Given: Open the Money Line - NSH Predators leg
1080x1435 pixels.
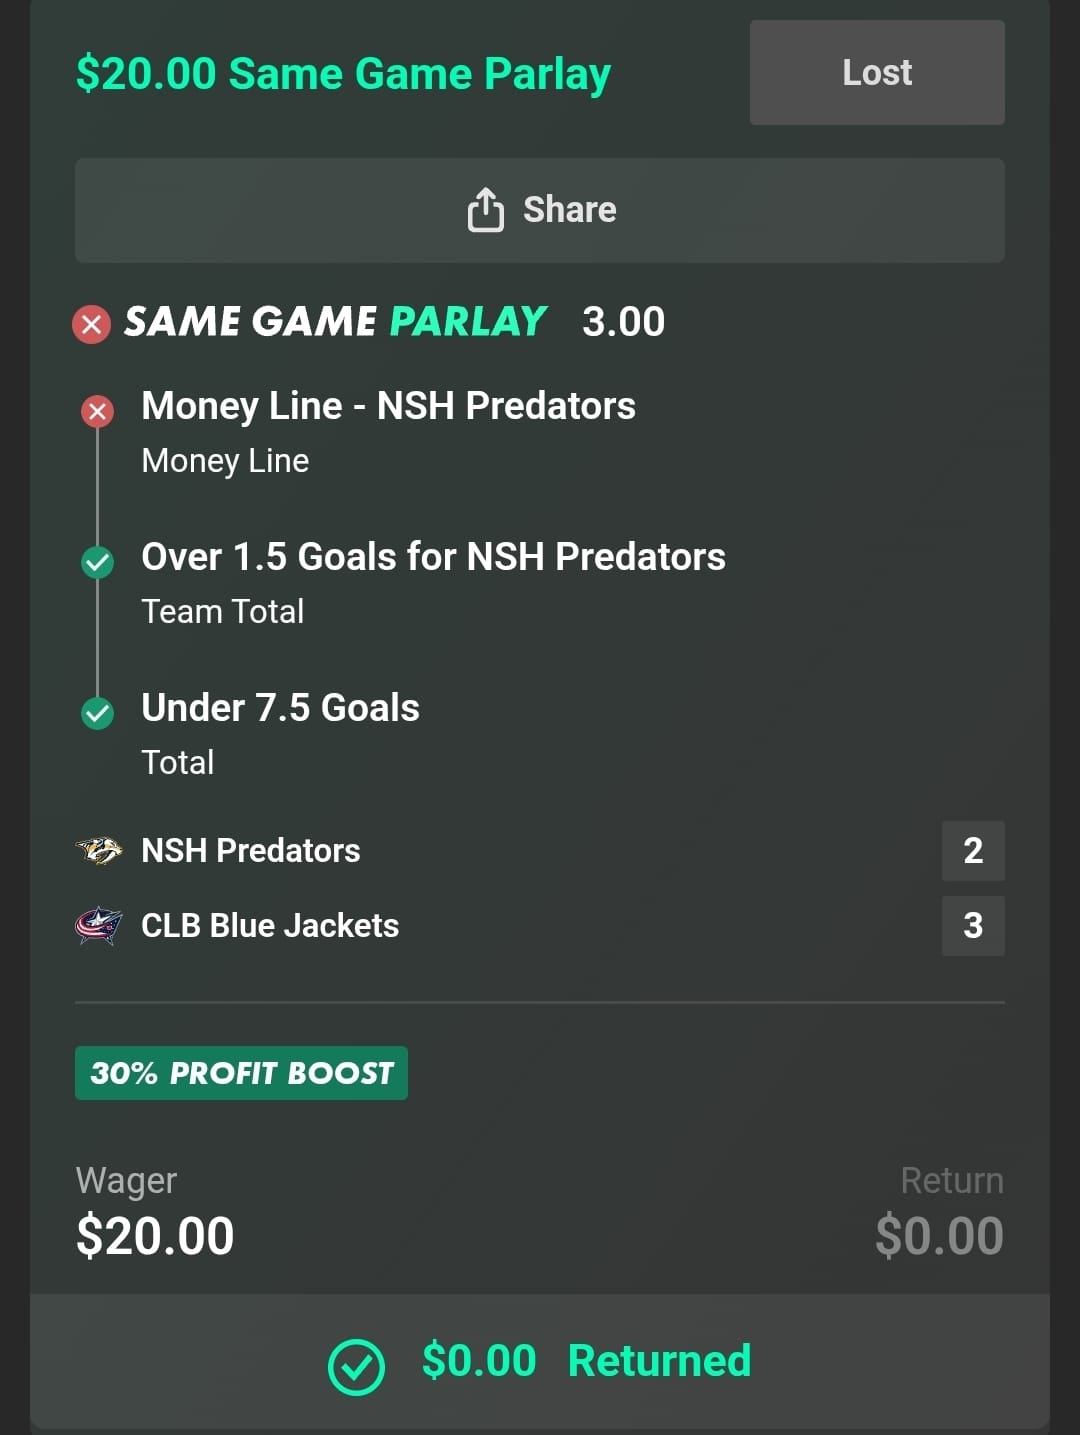Looking at the screenshot, I should point(388,406).
